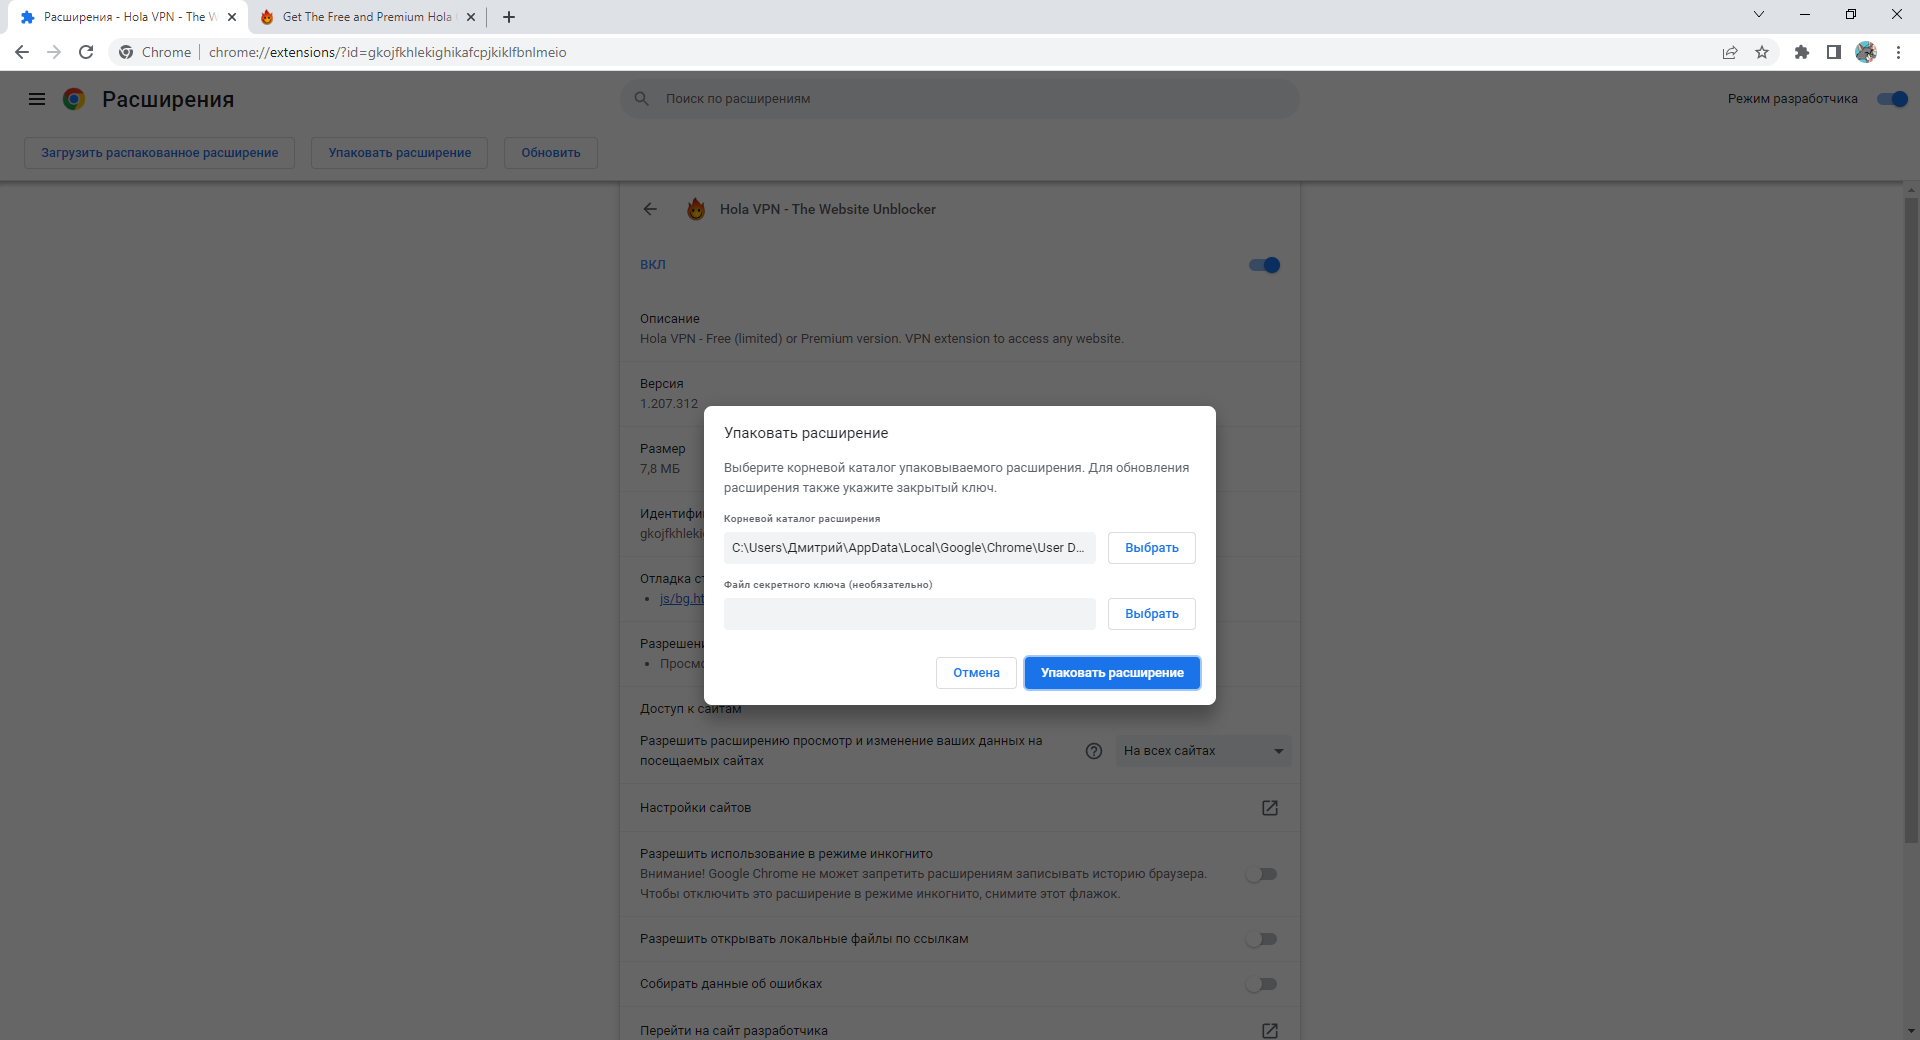Click the Hola VPN flame icon

[696, 209]
